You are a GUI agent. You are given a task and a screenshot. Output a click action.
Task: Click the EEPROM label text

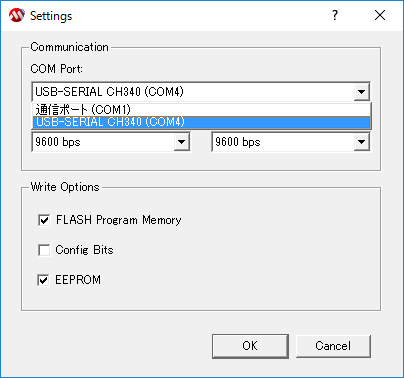(78, 280)
